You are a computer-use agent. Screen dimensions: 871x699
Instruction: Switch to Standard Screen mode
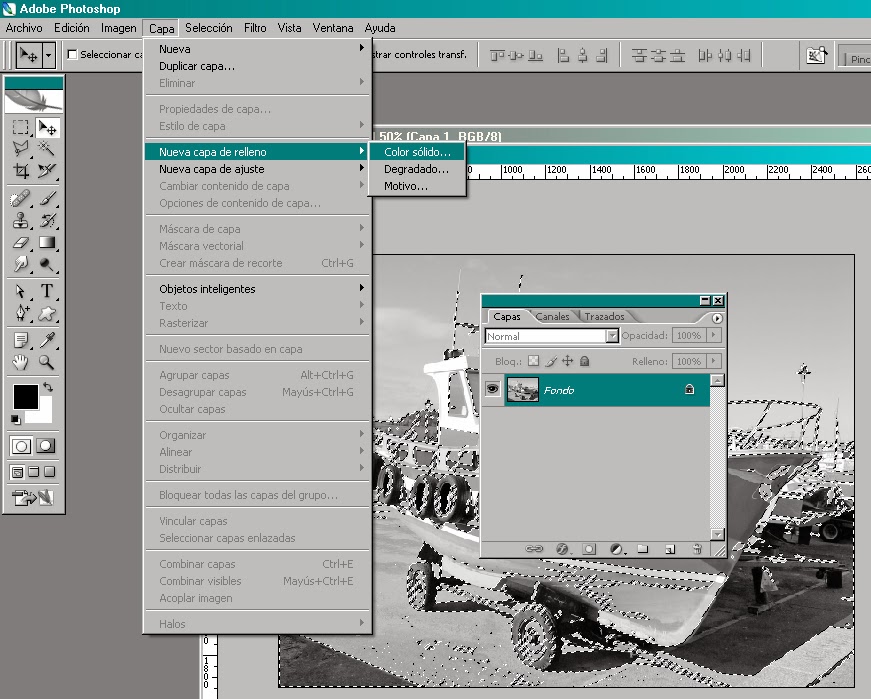point(17,472)
